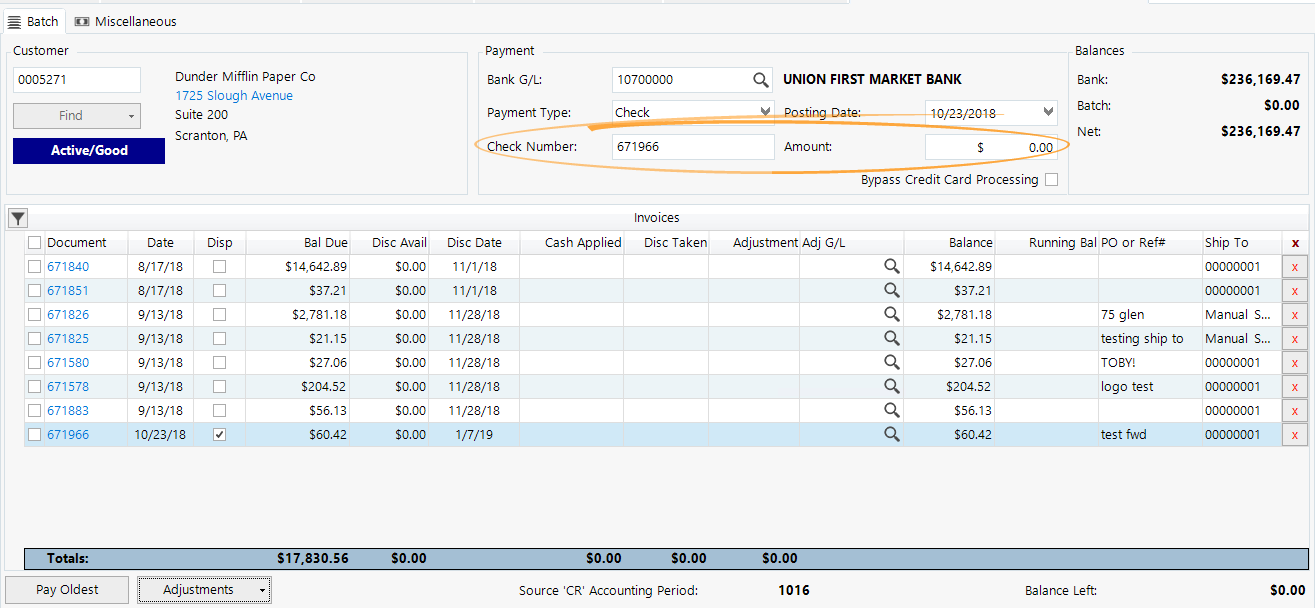Click the Check Number input field
This screenshot has width=1315, height=608.
pyautogui.click(x=692, y=147)
